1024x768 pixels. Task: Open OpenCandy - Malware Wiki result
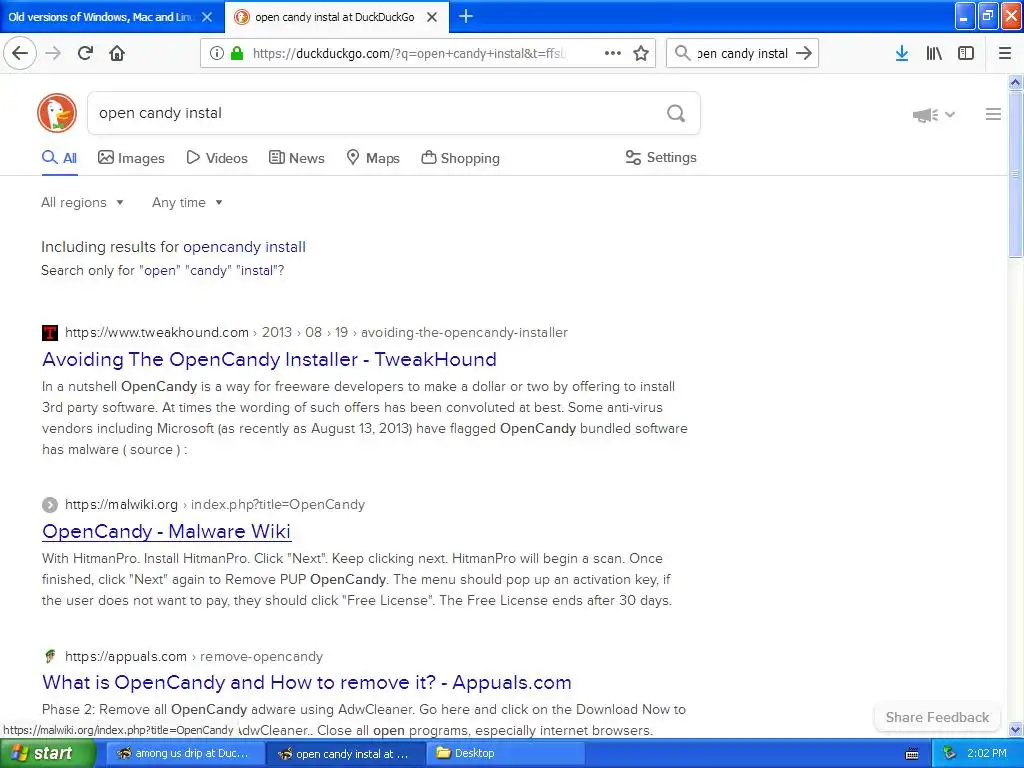[x=167, y=532]
